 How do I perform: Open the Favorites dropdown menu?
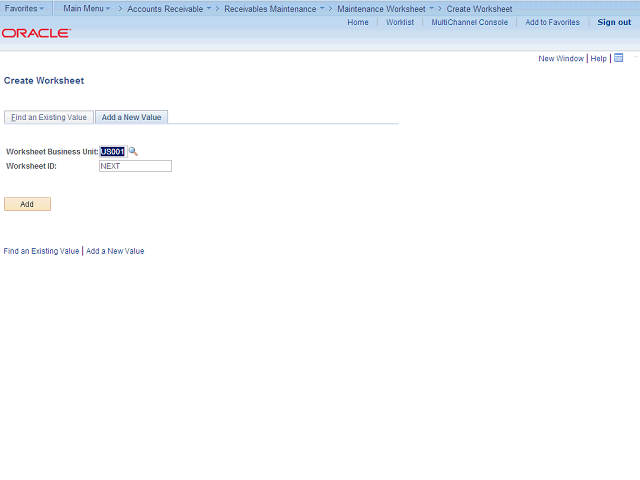(24, 9)
